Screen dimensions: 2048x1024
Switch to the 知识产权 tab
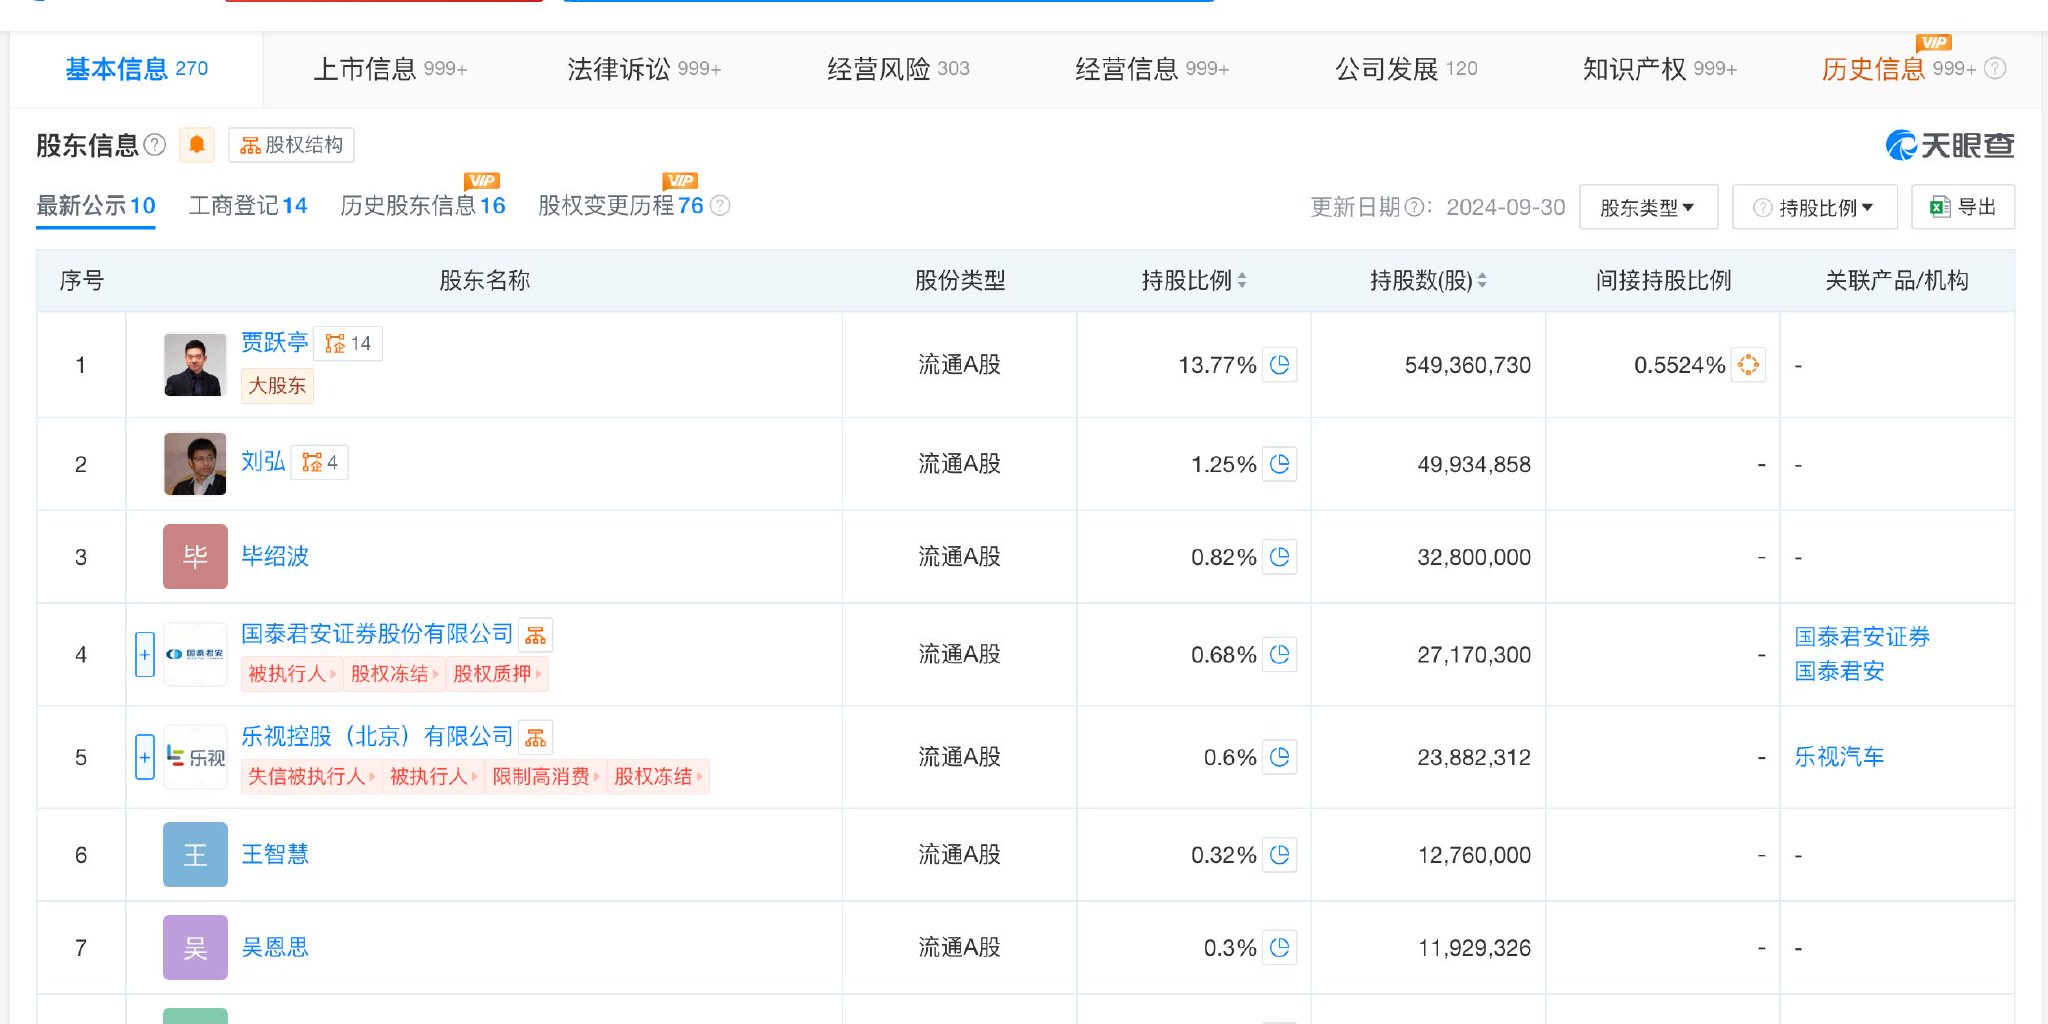(x=1660, y=69)
